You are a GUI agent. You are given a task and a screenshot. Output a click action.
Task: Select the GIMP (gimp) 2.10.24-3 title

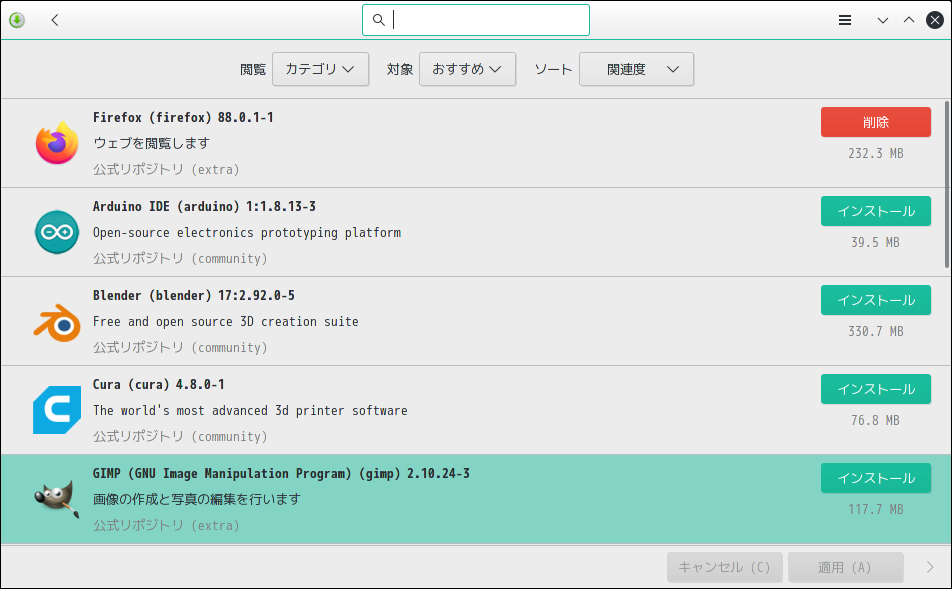281,474
